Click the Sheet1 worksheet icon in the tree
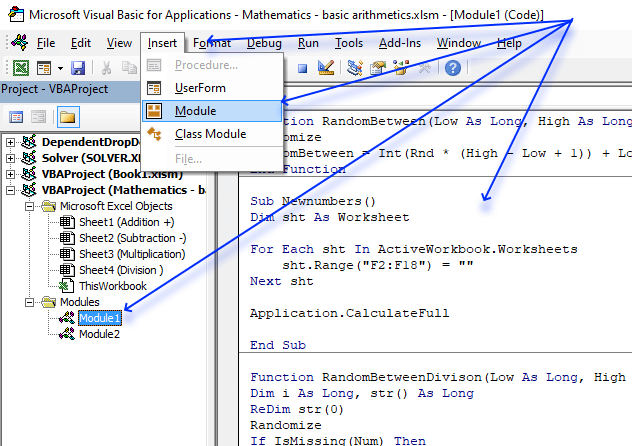This screenshot has width=632, height=446. (x=67, y=222)
